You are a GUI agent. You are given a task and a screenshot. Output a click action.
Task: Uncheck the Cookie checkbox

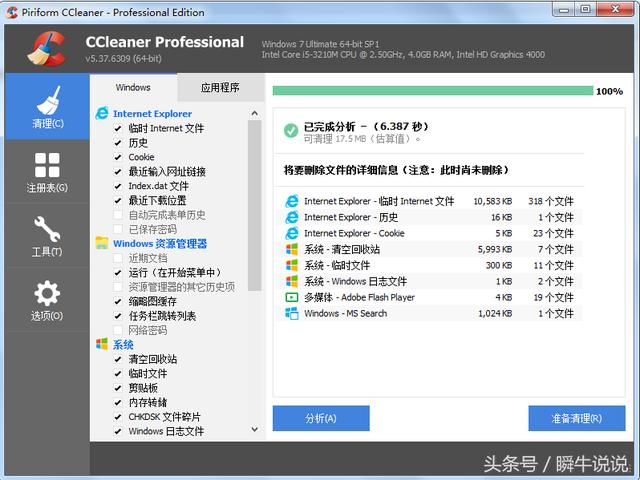pos(118,157)
